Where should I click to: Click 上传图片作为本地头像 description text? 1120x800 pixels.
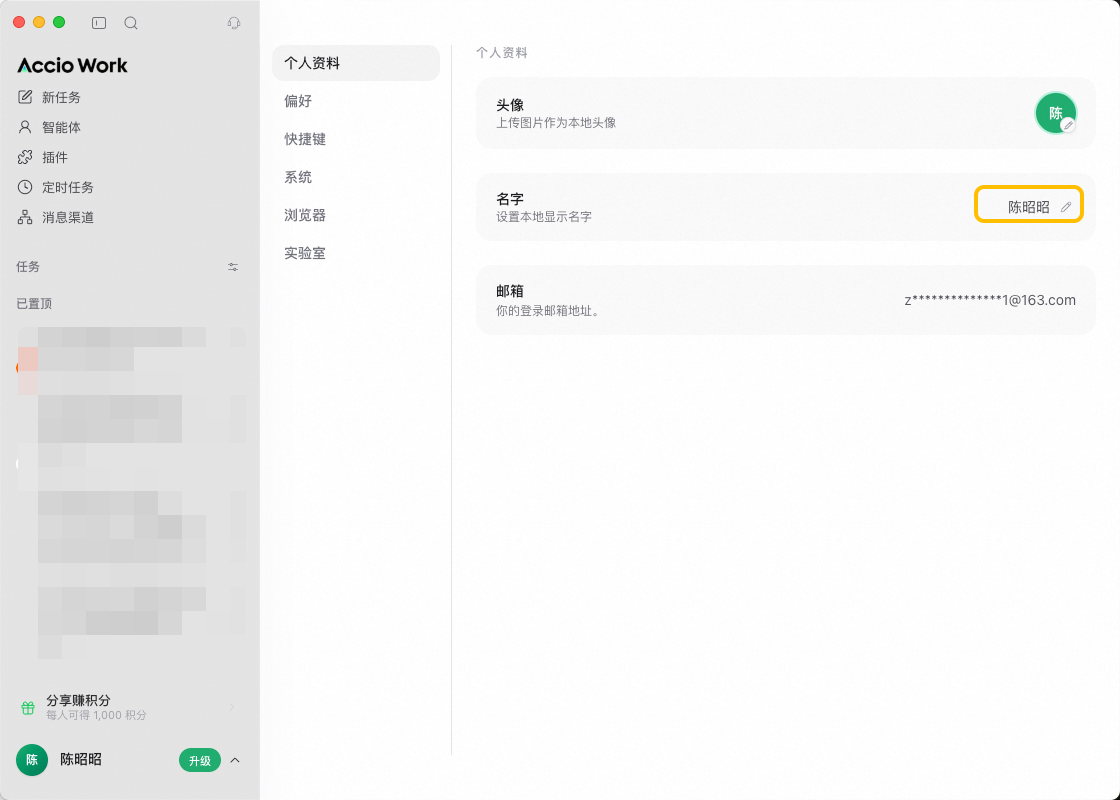click(556, 123)
